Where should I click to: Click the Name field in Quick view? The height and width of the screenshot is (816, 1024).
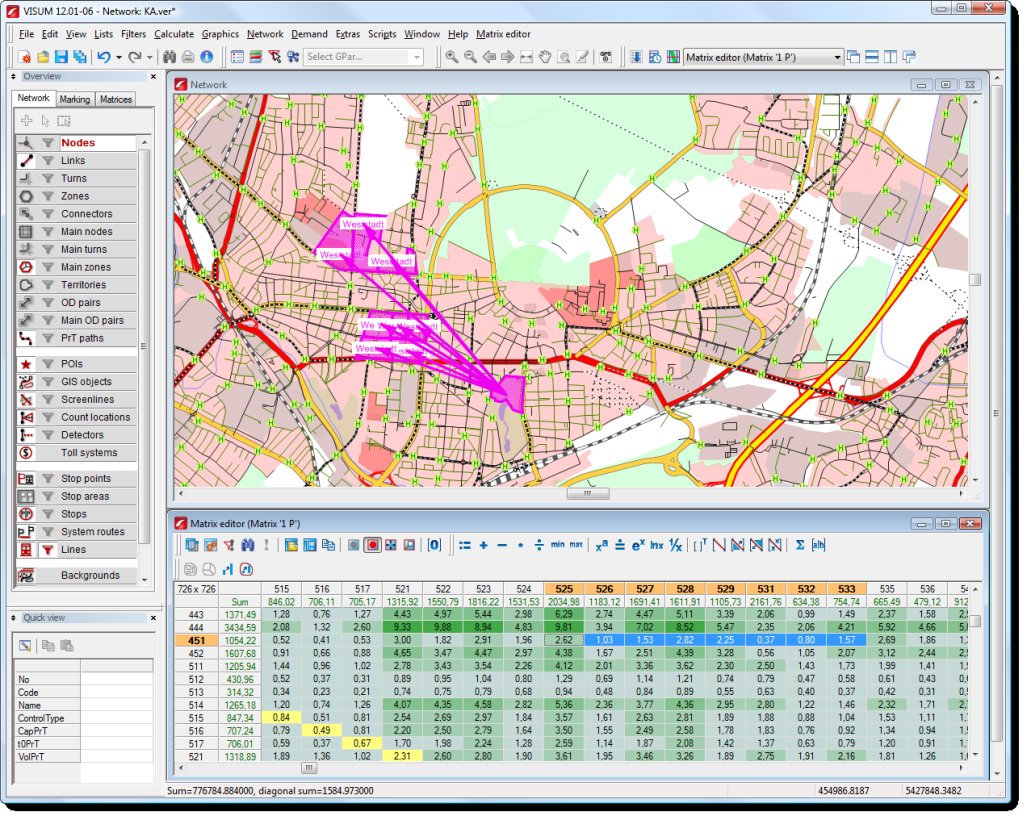116,705
